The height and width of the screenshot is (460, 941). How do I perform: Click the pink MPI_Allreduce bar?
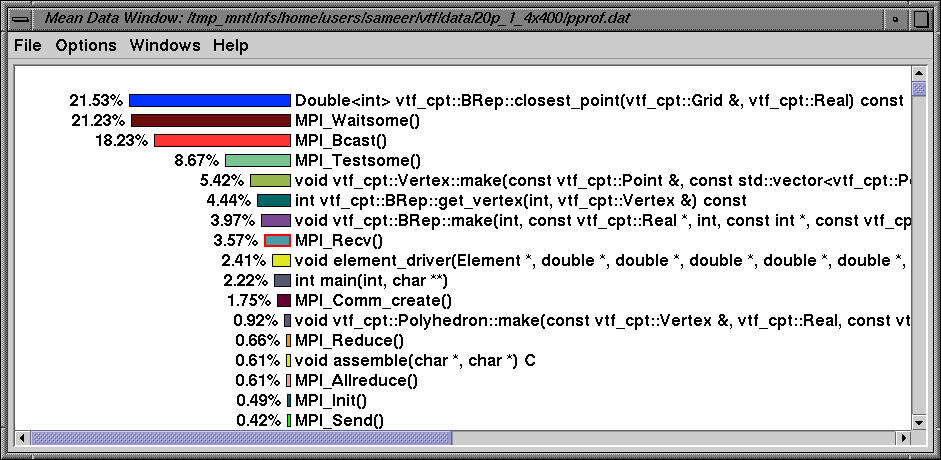click(289, 380)
